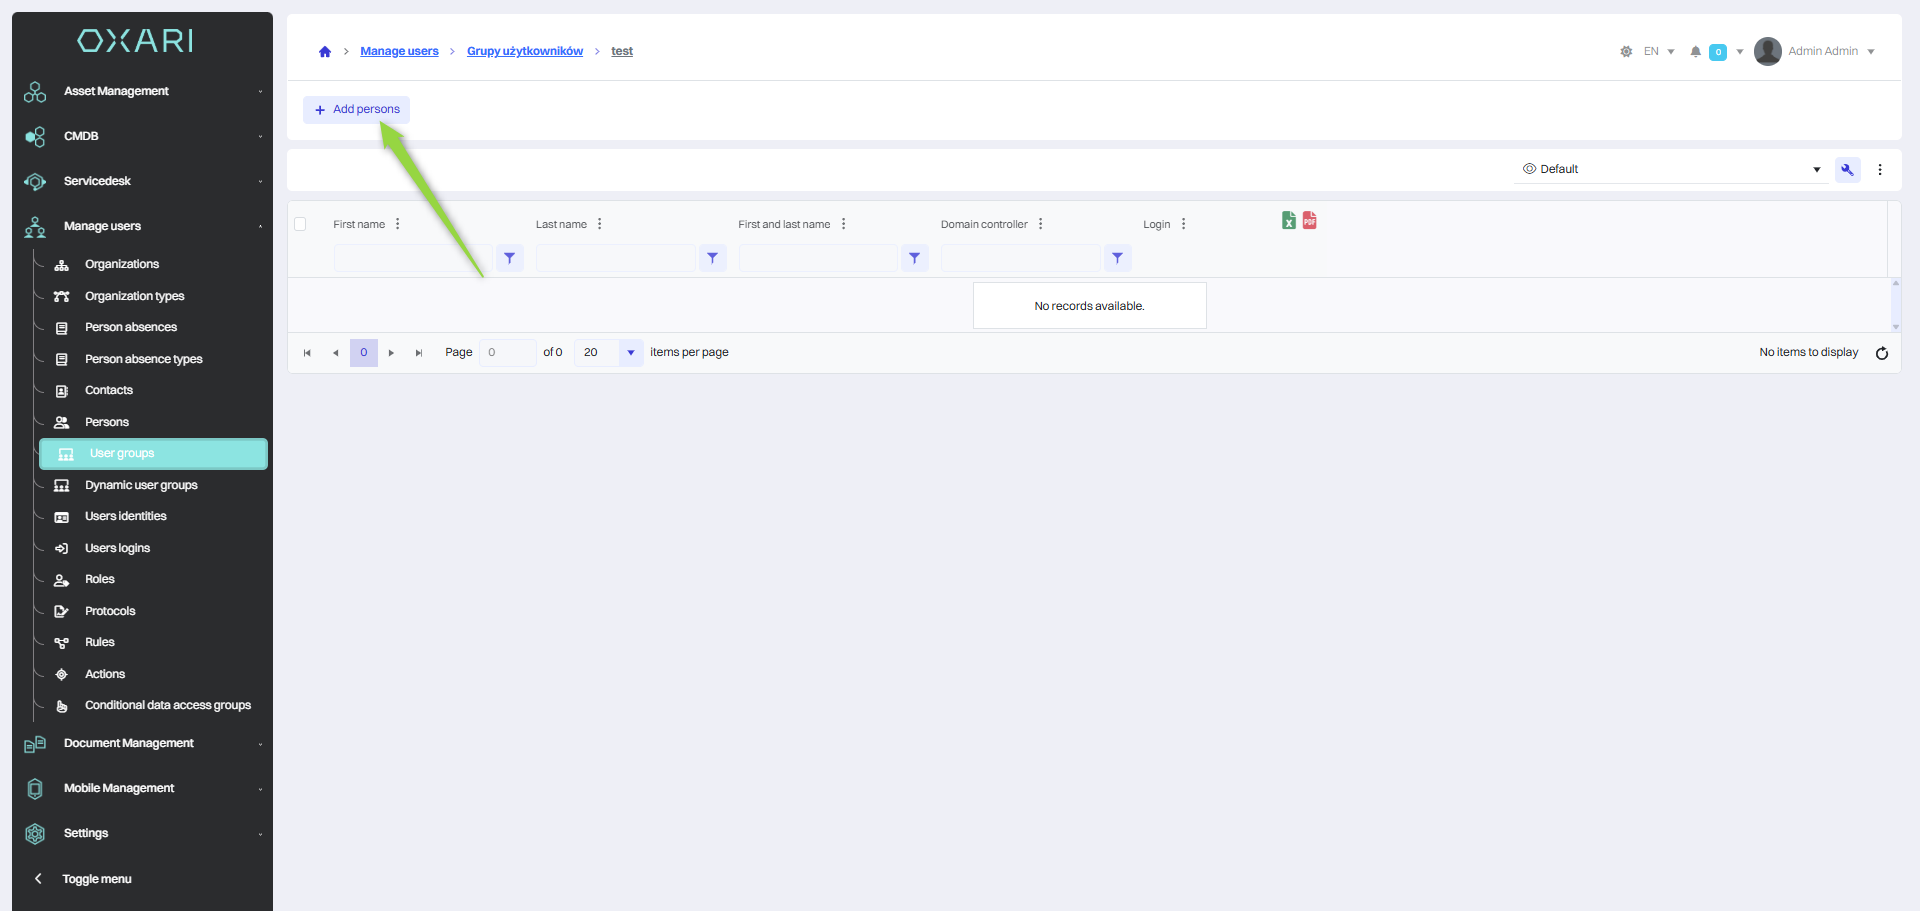1920x911 pixels.
Task: Click the Add persons button
Action: [x=357, y=110]
